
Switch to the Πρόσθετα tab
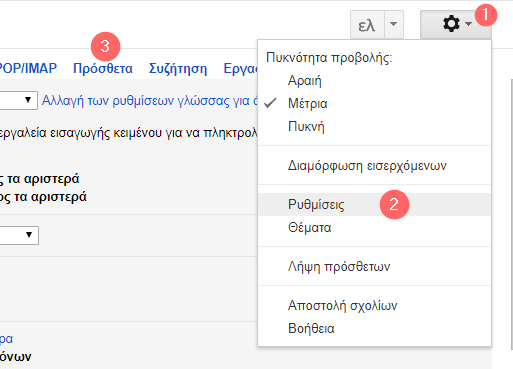(103, 69)
